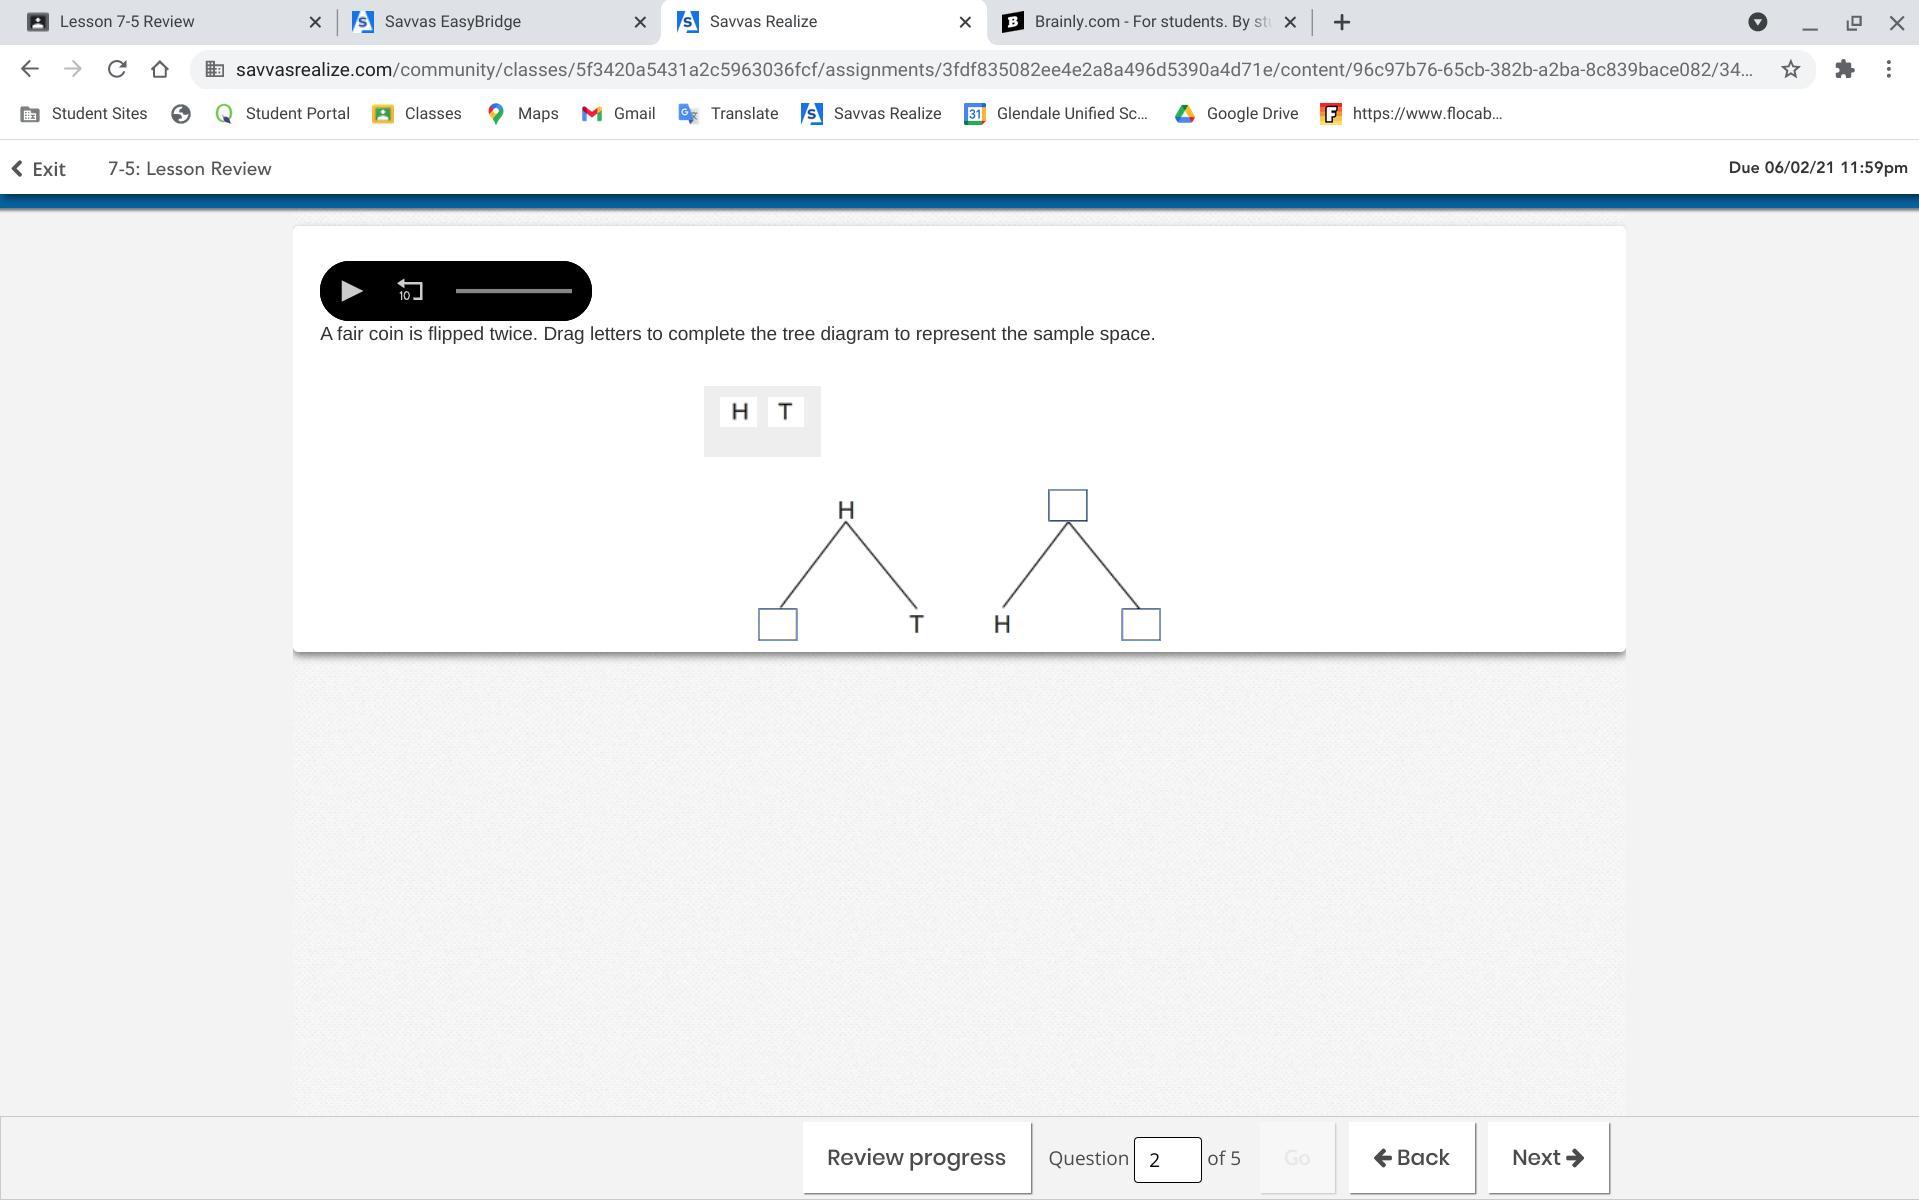Open the flocab bookmark

click(x=1411, y=114)
